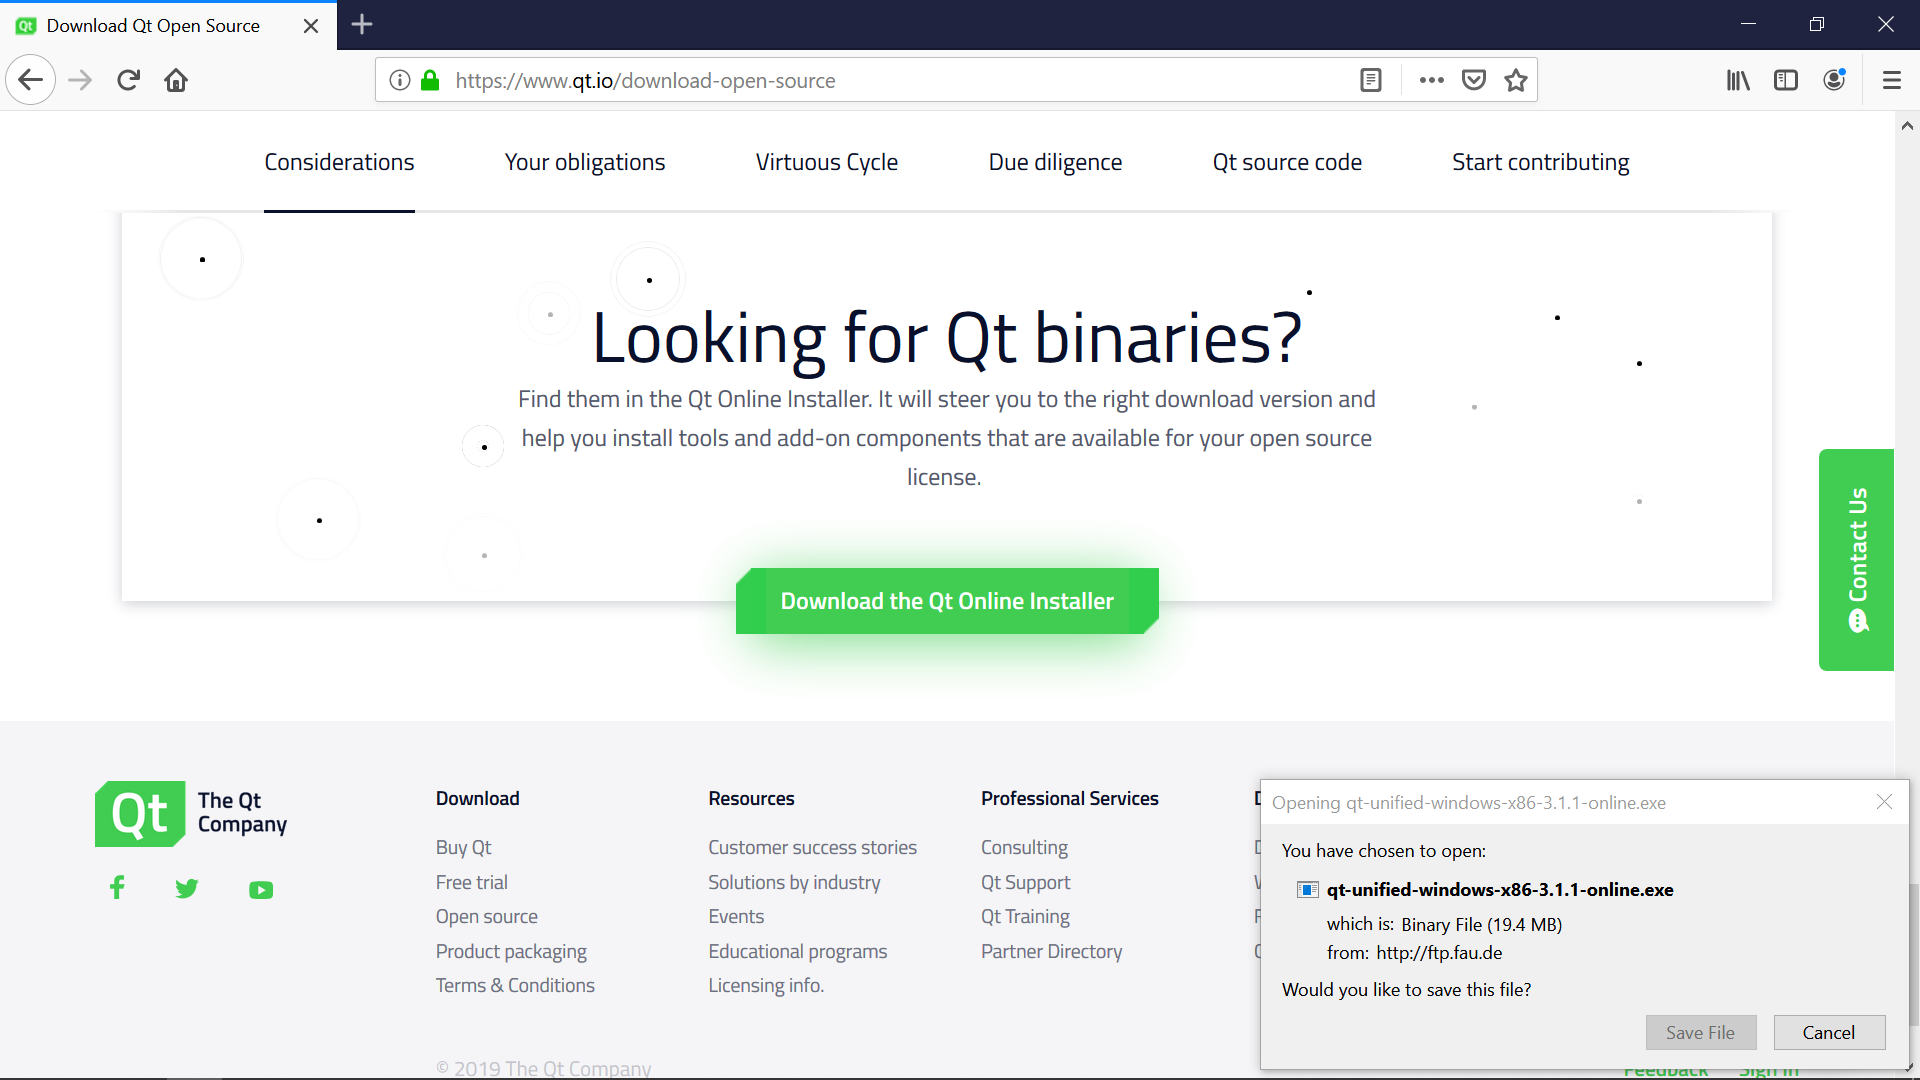Image resolution: width=1920 pixels, height=1080 pixels.
Task: Click Save File in the dialog
Action: click(1700, 1033)
